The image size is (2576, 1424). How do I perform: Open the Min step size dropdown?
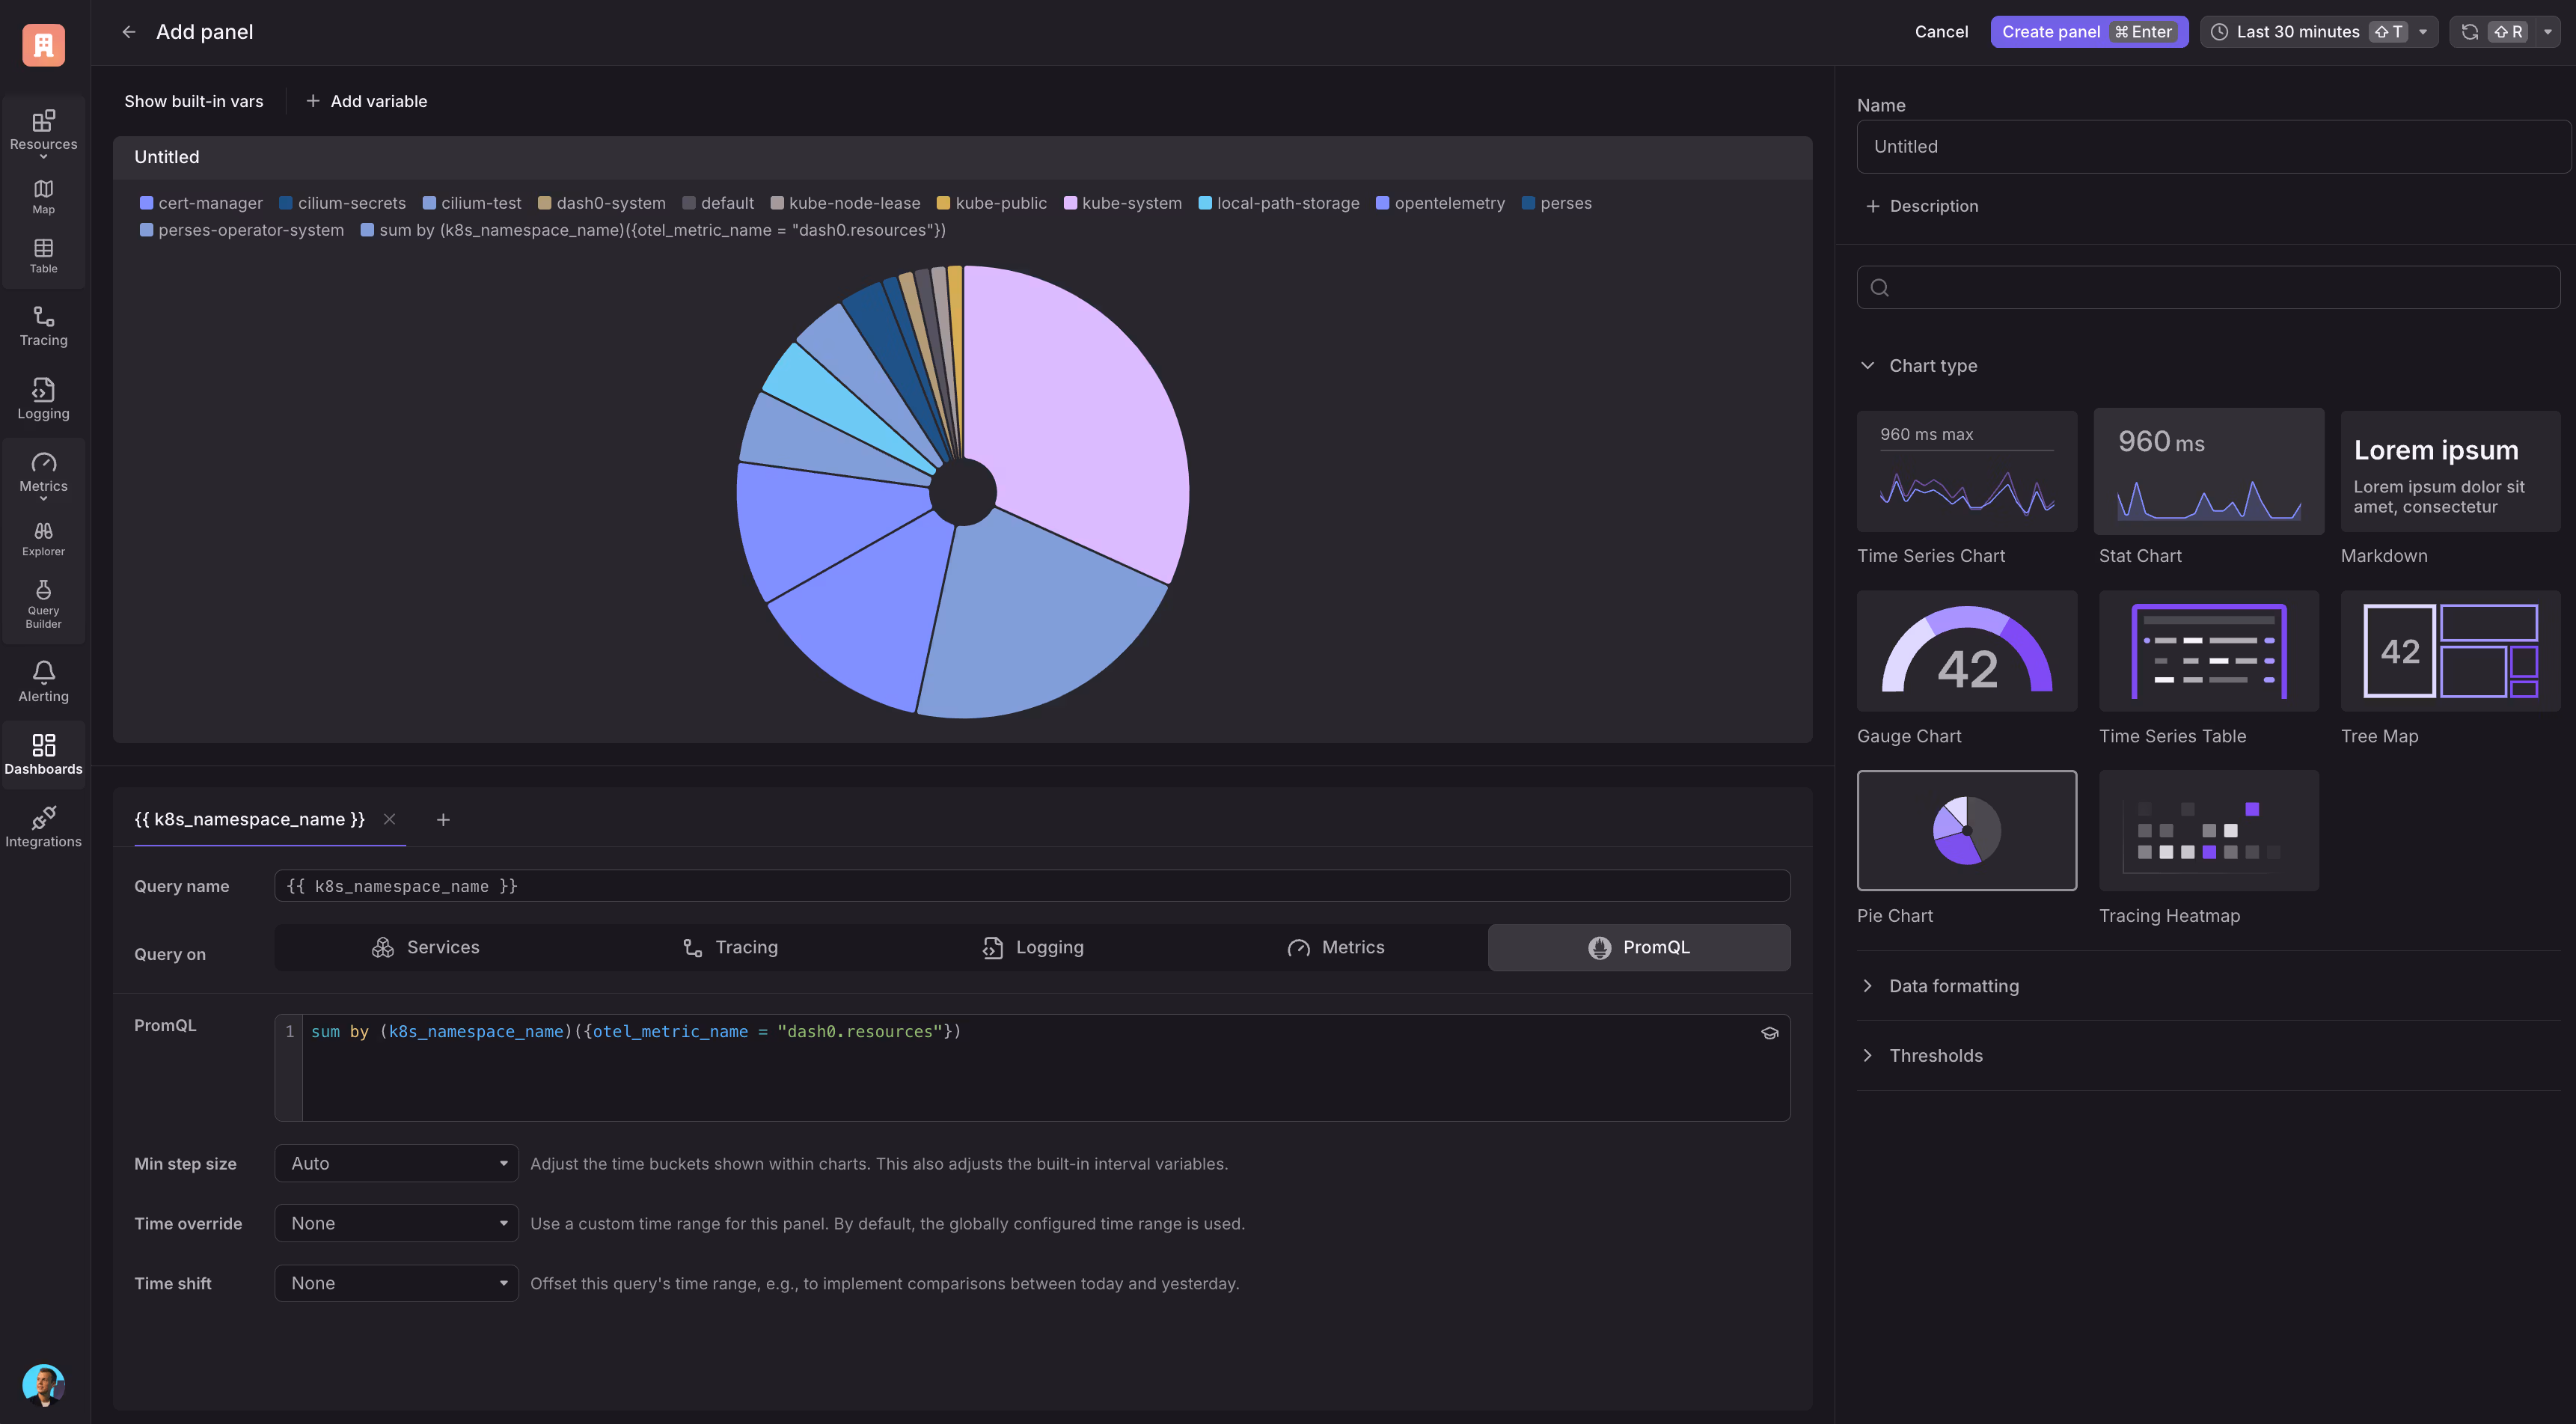tap(396, 1163)
